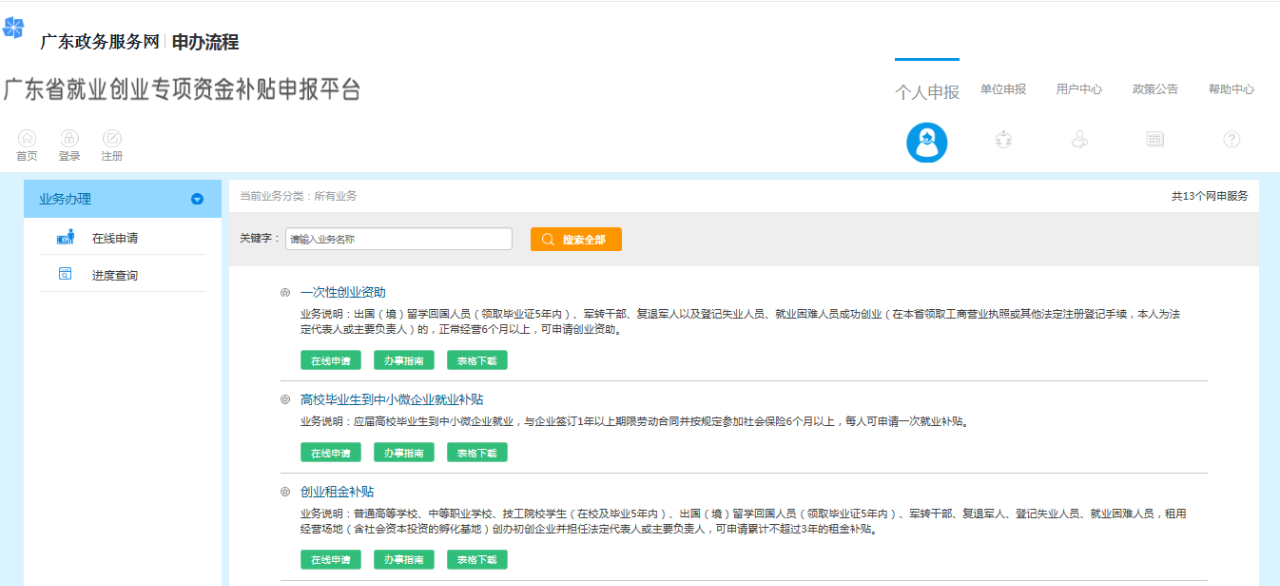Open the 用户中心 menu item
The height and width of the screenshot is (586, 1280).
(x=1079, y=88)
